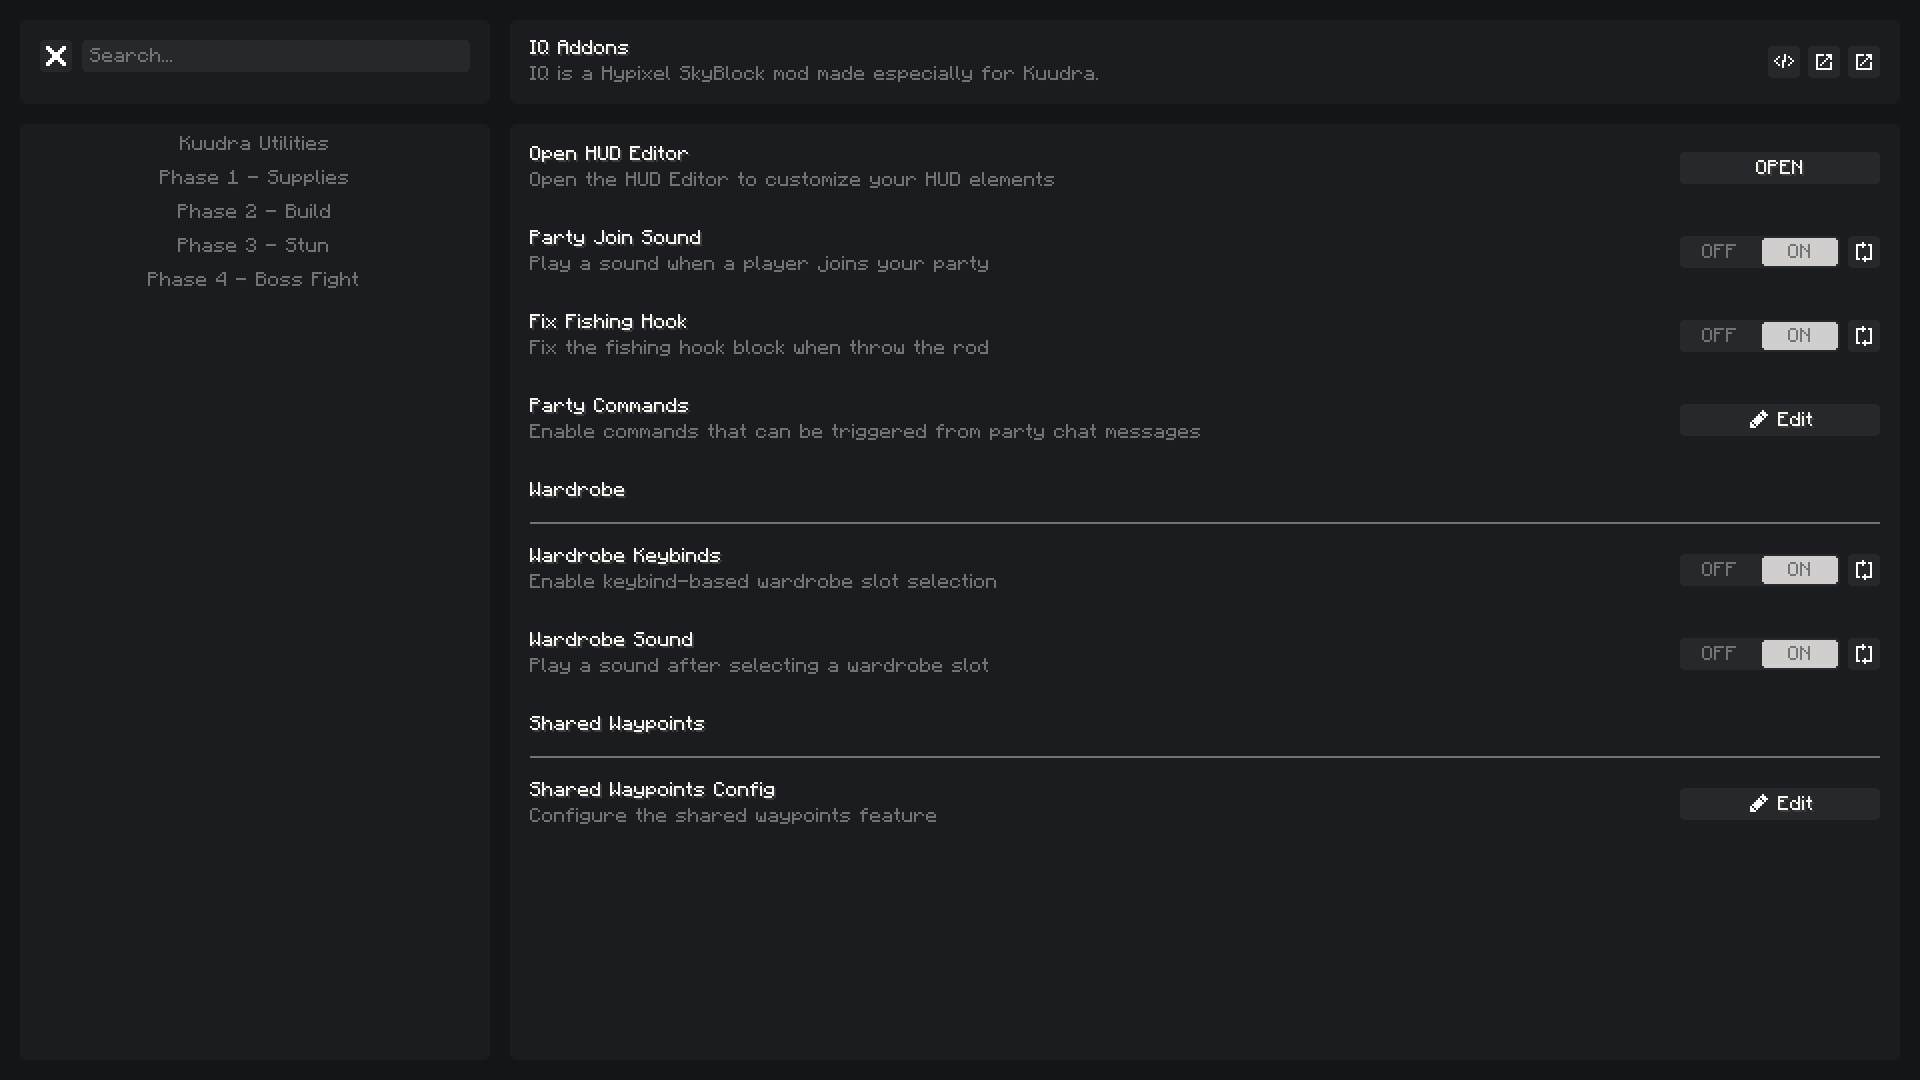Screen dimensions: 1920x1080
Task: Click reset icon for Fix Fishing Hook
Action: (1864, 336)
